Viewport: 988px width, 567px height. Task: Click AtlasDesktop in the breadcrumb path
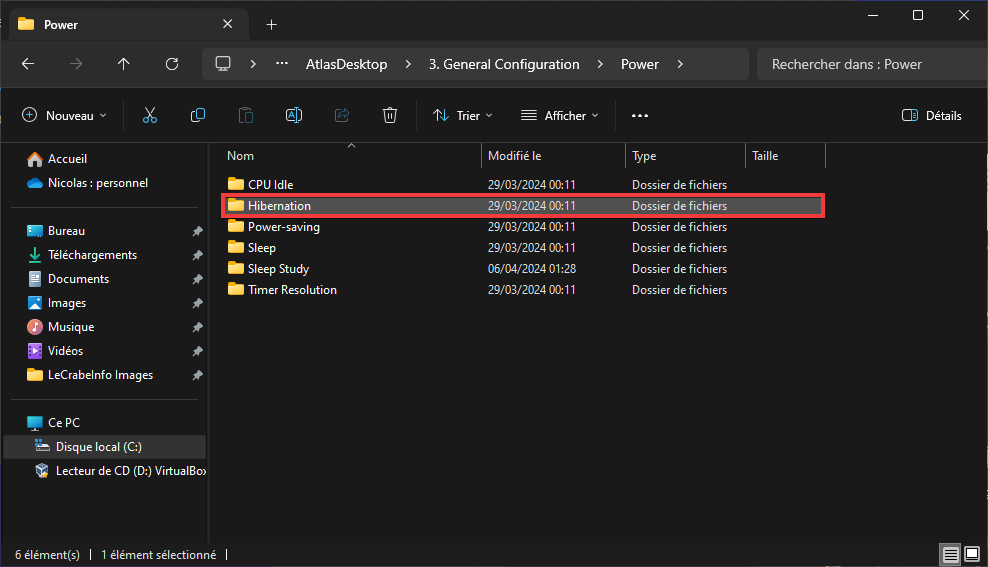(x=347, y=64)
